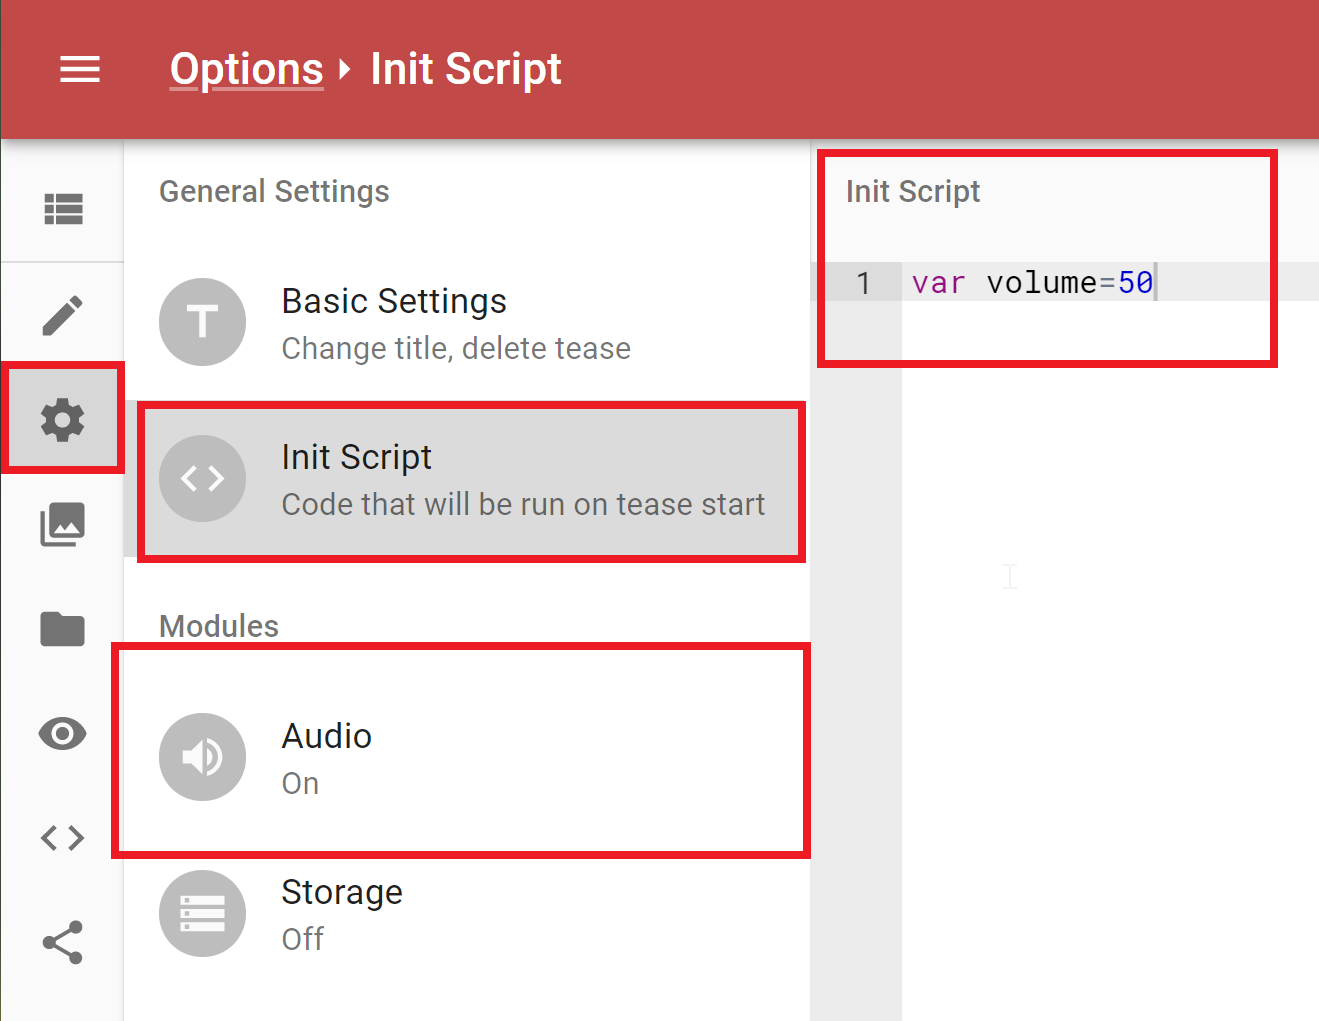
Task: Follow the Options breadcrumb link
Action: 246,69
